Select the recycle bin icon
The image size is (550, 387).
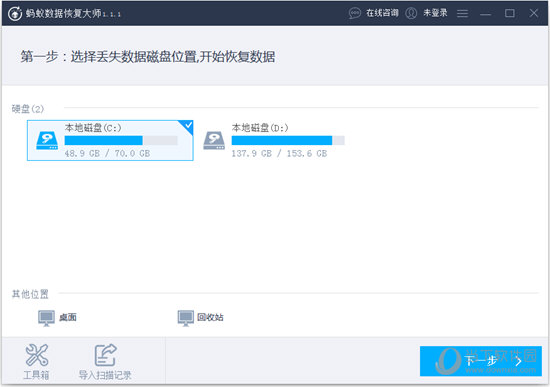tap(186, 318)
